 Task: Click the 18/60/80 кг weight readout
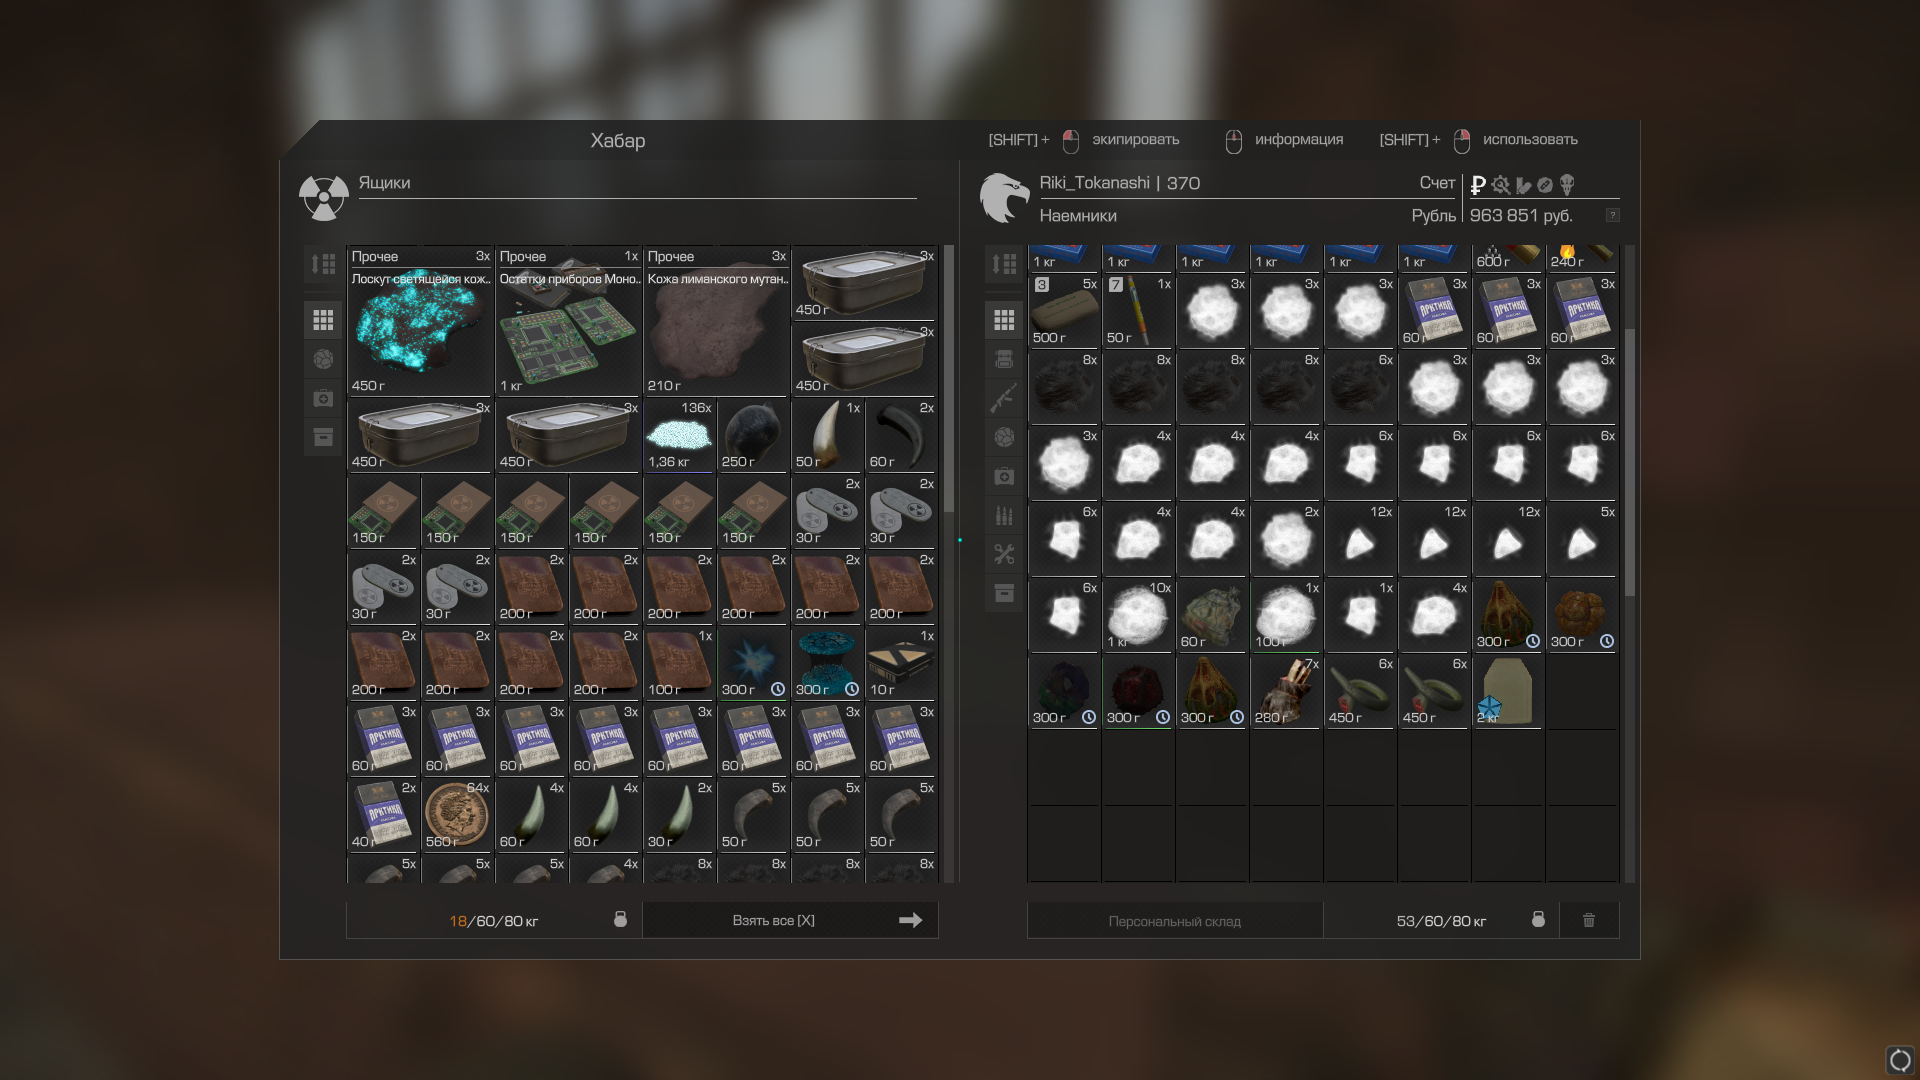tap(494, 921)
